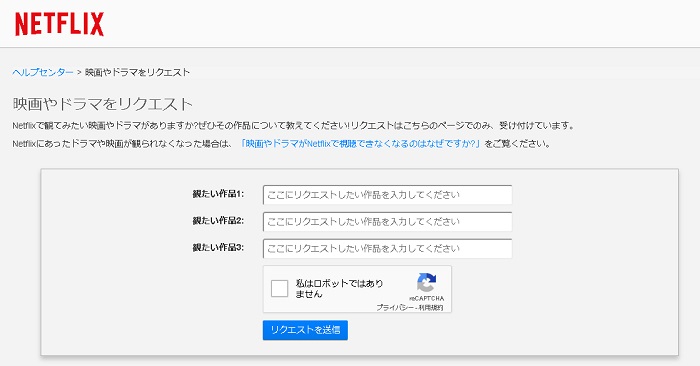
Task: Open the reCAPTCHA プライバシー link
Action: pos(395,308)
